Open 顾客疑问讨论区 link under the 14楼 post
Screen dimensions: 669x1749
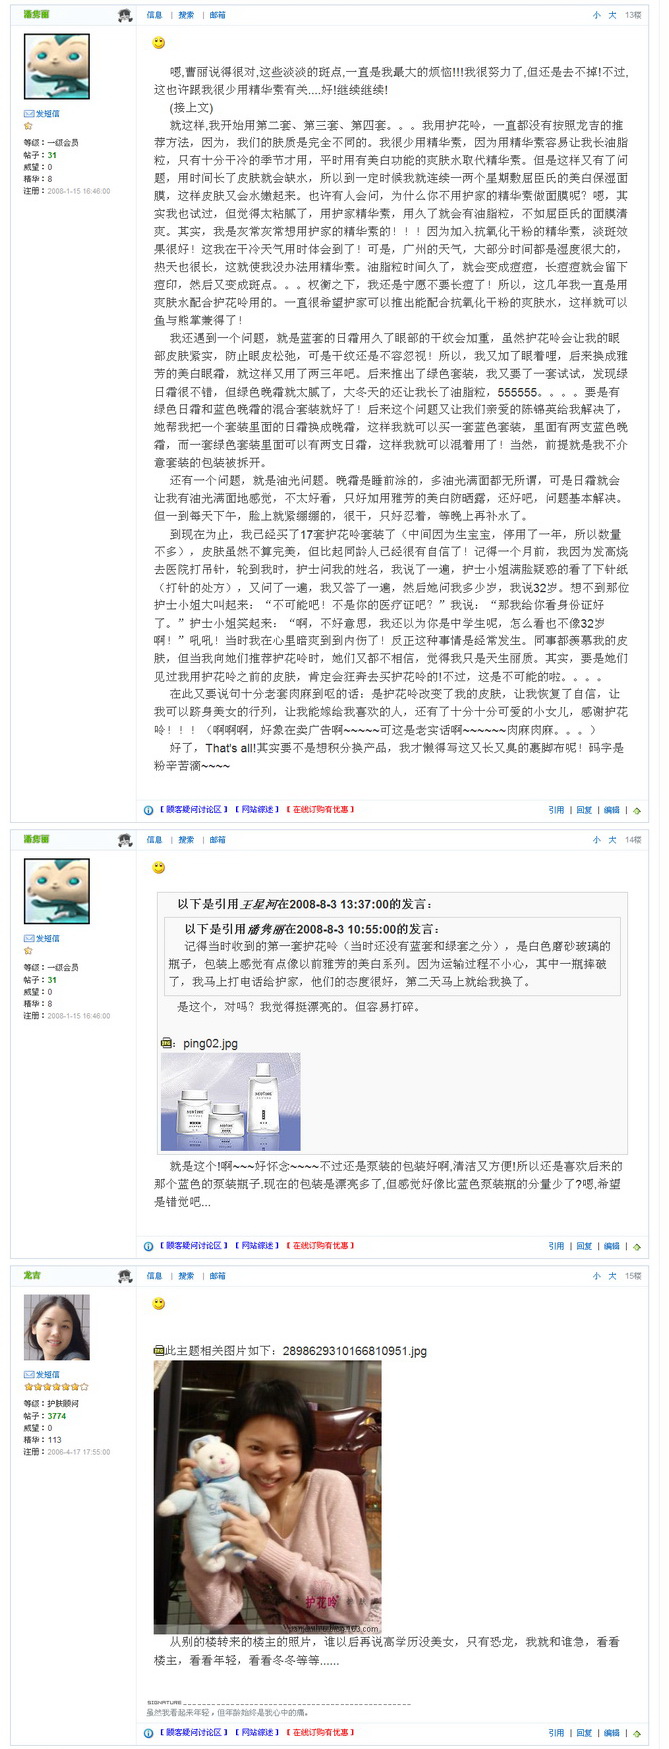[194, 1246]
